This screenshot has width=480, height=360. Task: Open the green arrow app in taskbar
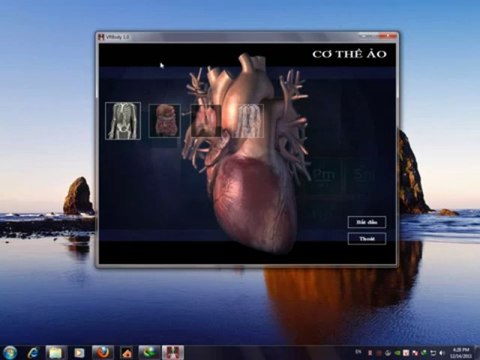tap(149, 353)
